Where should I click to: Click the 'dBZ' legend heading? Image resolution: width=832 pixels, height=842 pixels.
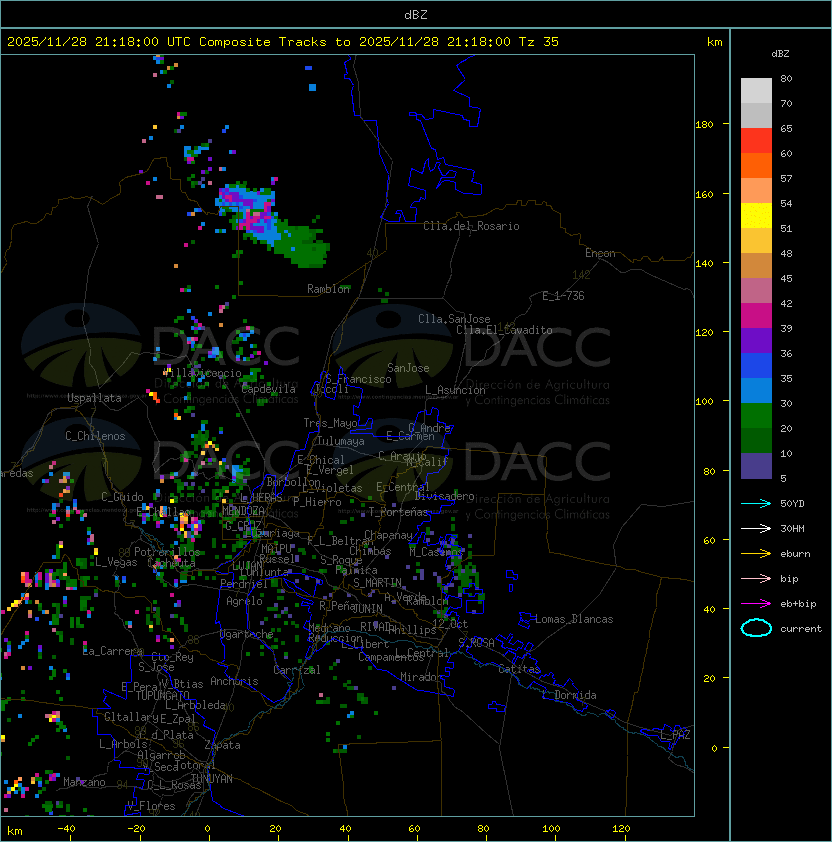(780, 54)
